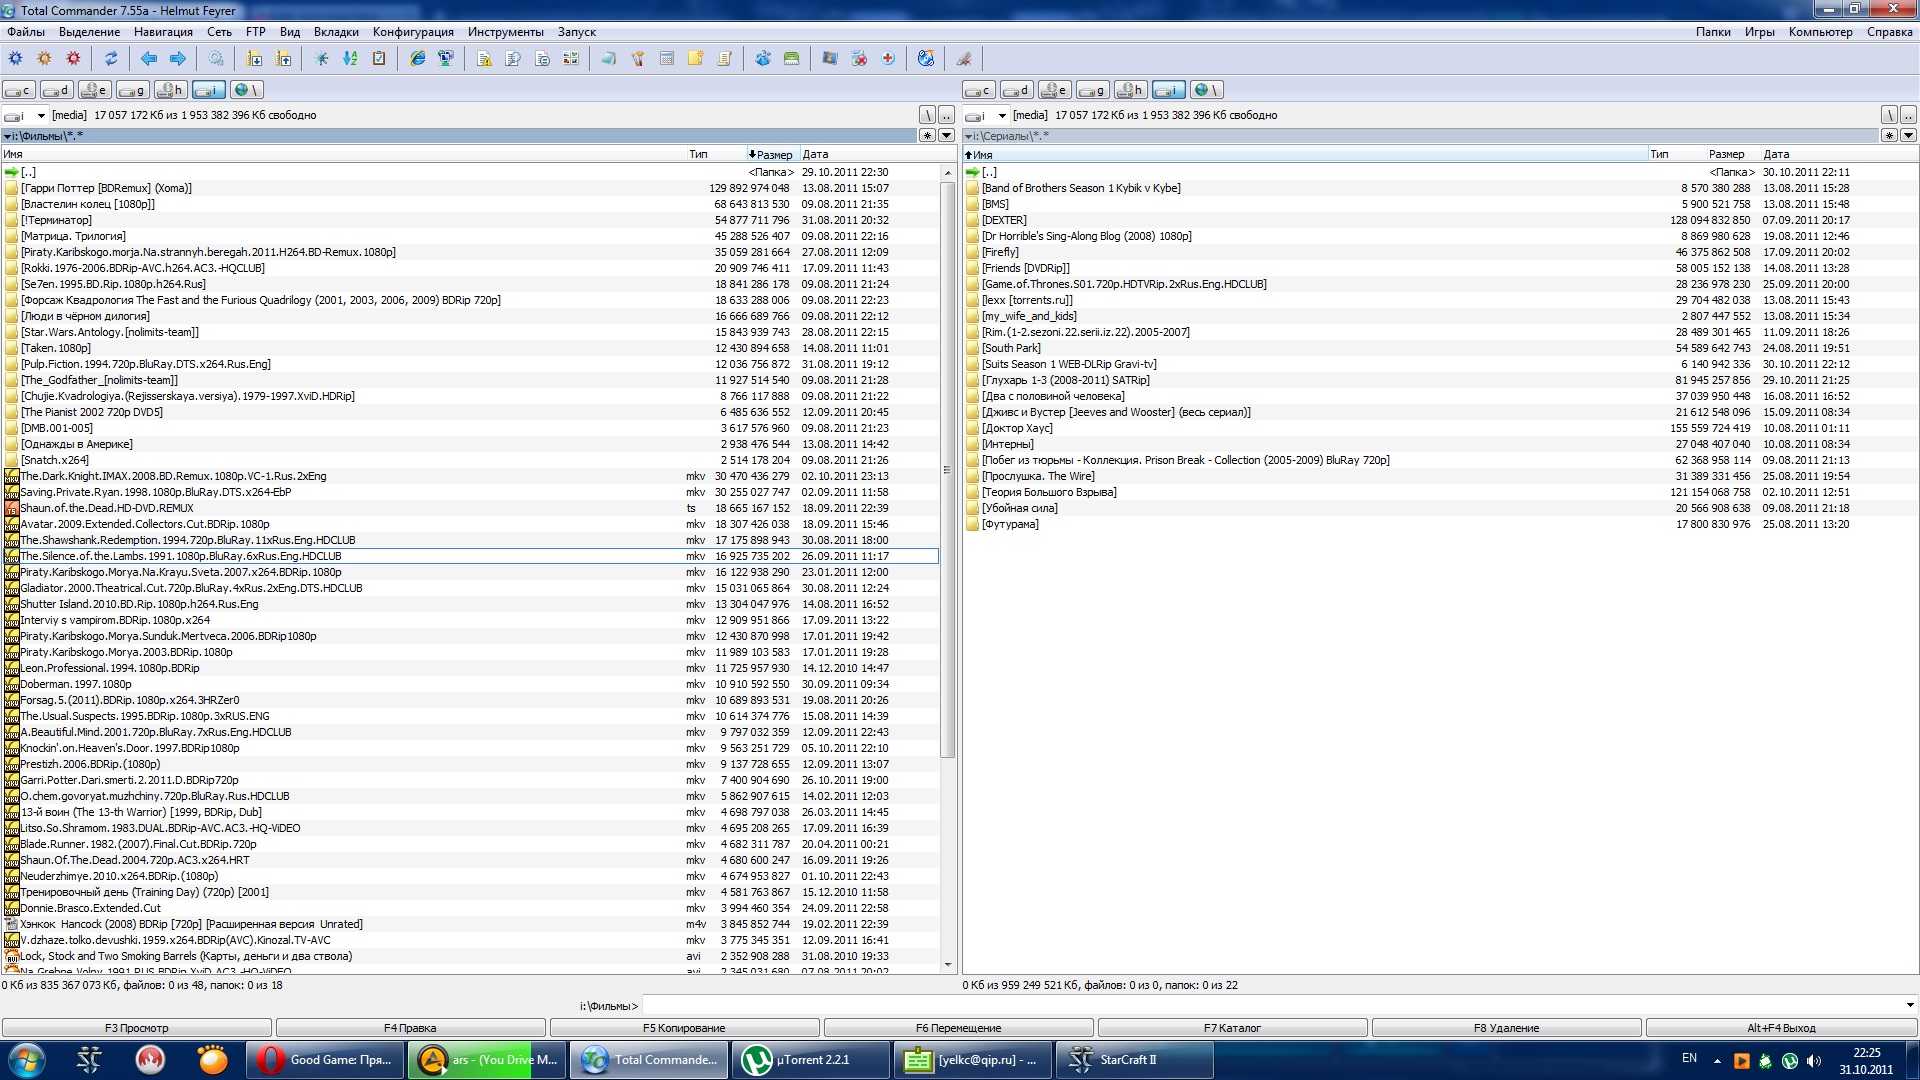This screenshot has height=1080, width=1920.
Task: Switch left panel to drive g
Action: [x=133, y=90]
